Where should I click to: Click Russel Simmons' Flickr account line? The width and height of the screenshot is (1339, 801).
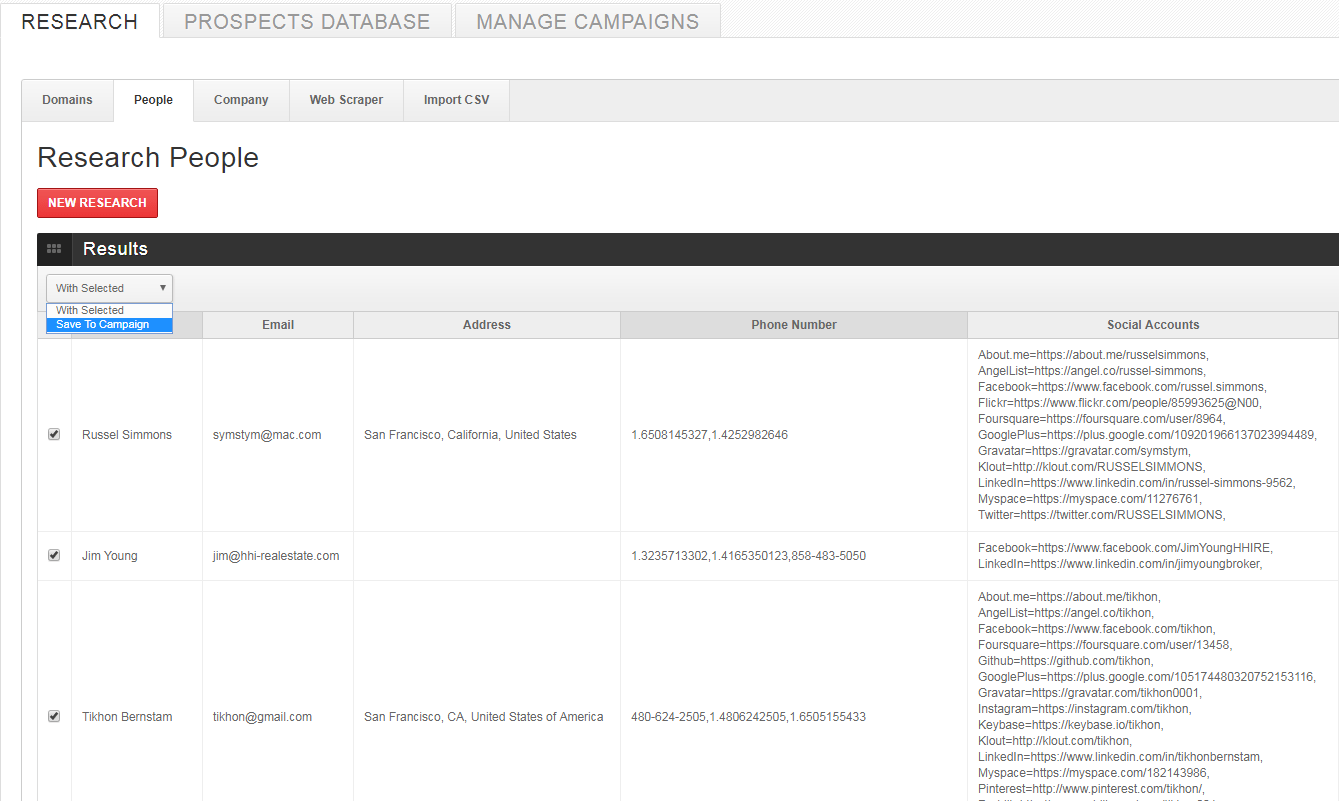(x=1120, y=403)
